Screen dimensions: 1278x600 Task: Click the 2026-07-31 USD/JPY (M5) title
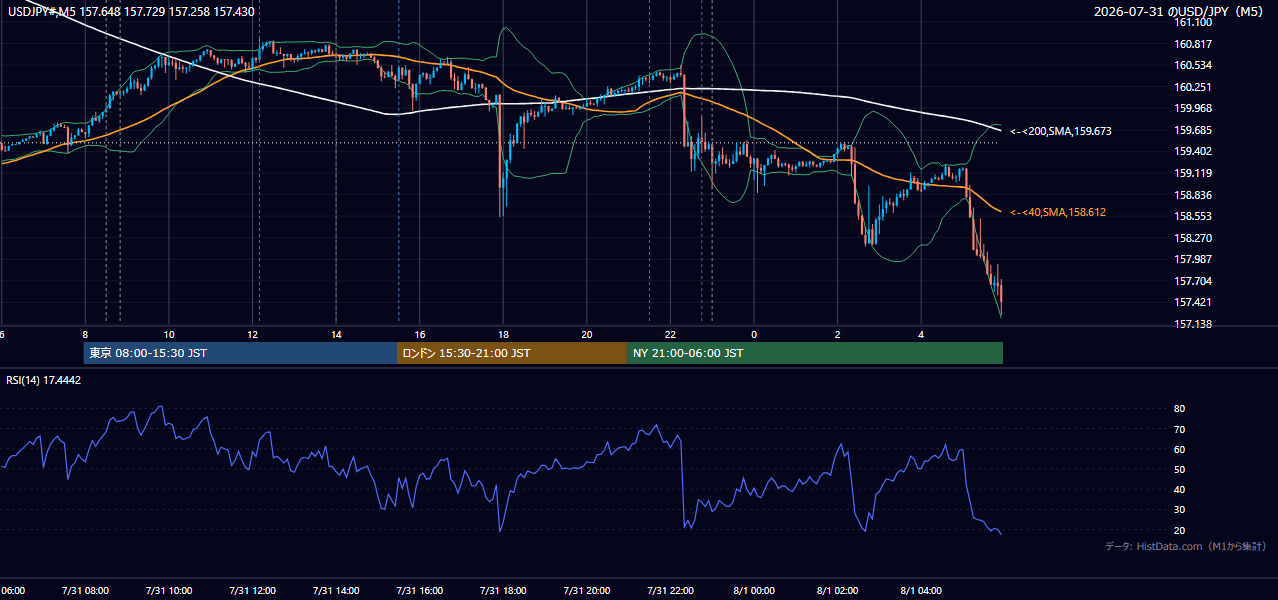pos(1180,12)
